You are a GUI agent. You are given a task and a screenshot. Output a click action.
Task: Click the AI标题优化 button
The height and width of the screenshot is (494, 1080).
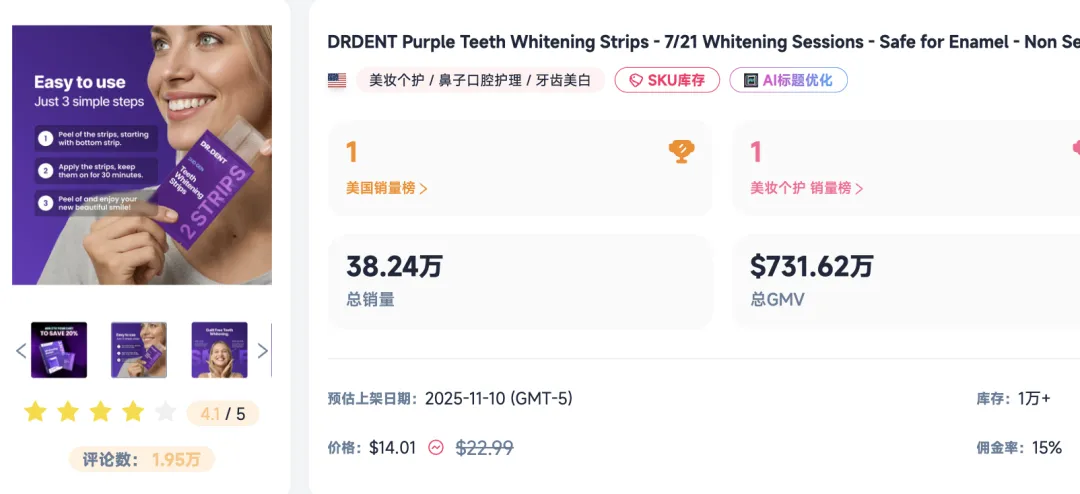click(788, 80)
